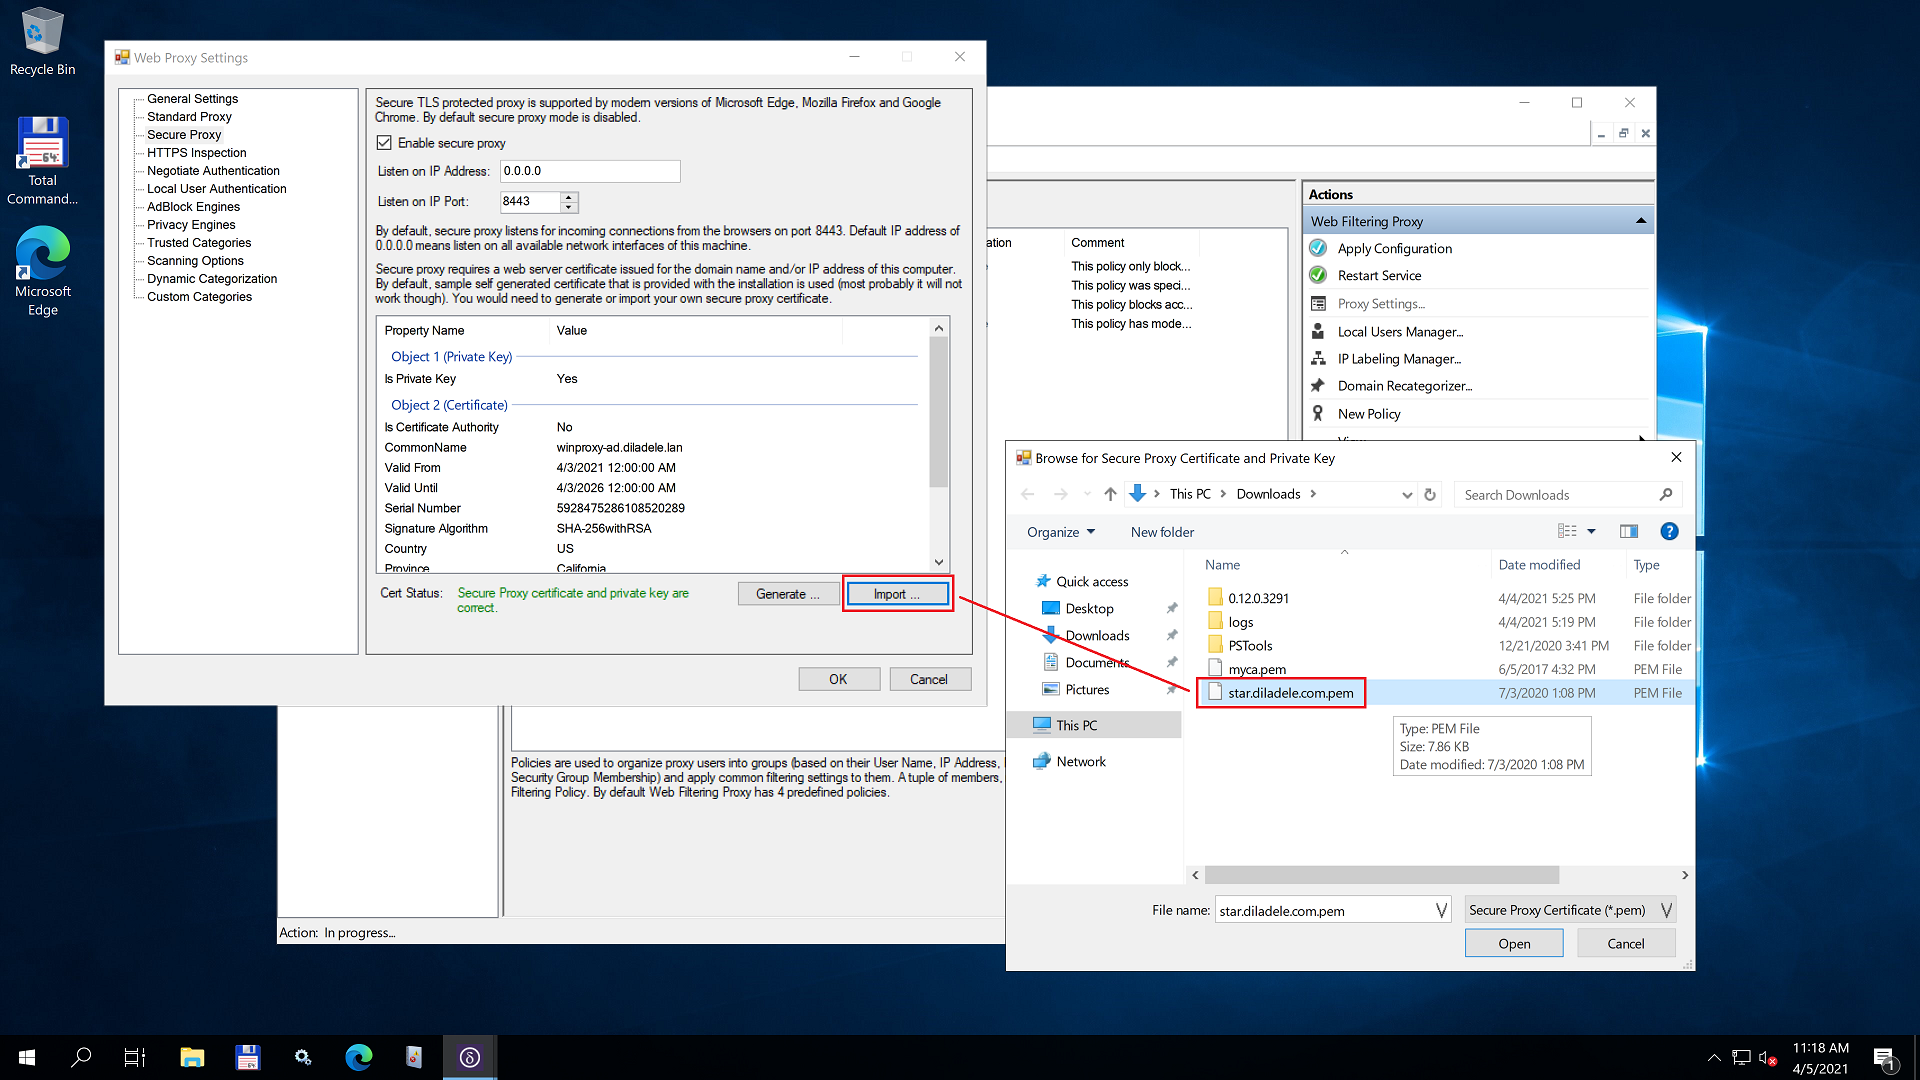Select Network in the navigation pane

1080,761
